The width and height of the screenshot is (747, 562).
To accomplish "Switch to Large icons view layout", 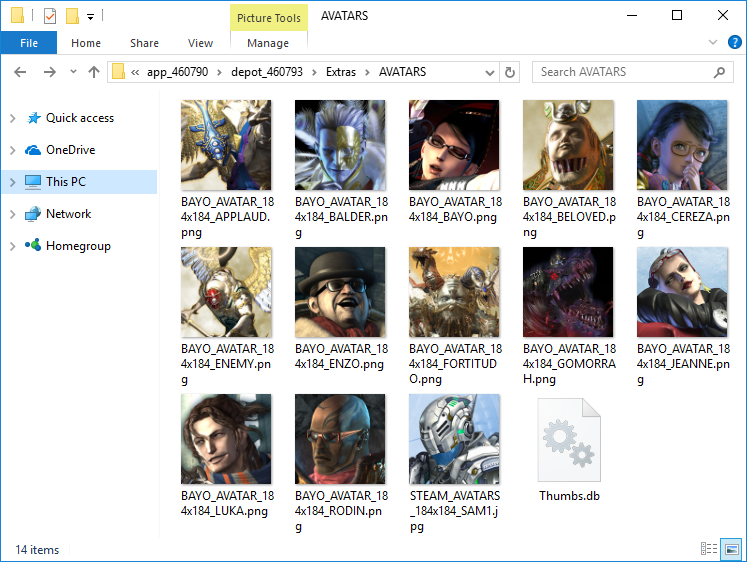I will pos(733,549).
